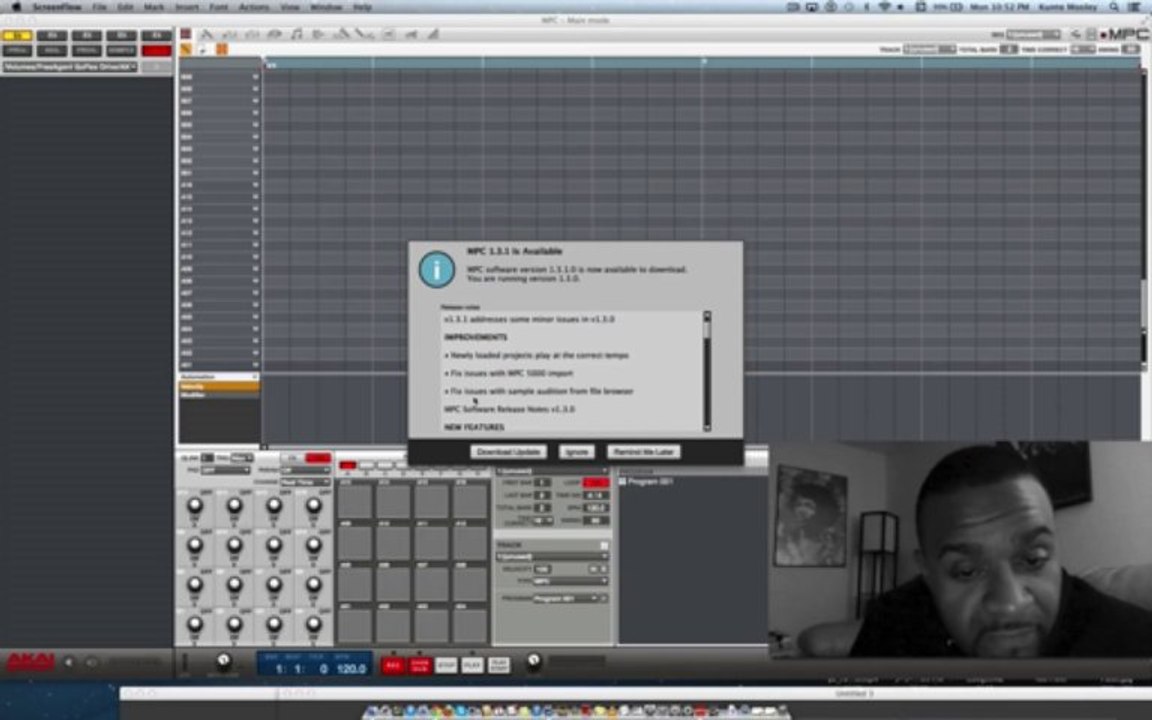Toggle the red LOOP button in sequence panel

point(596,483)
